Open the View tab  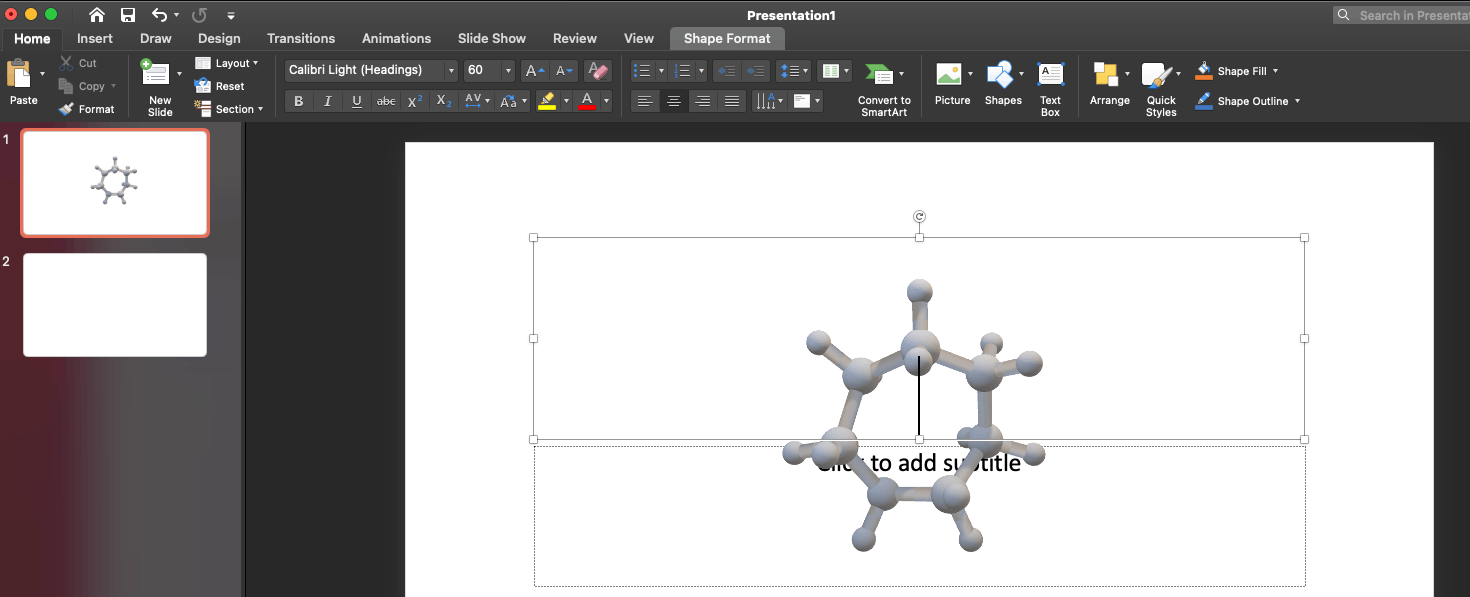639,38
